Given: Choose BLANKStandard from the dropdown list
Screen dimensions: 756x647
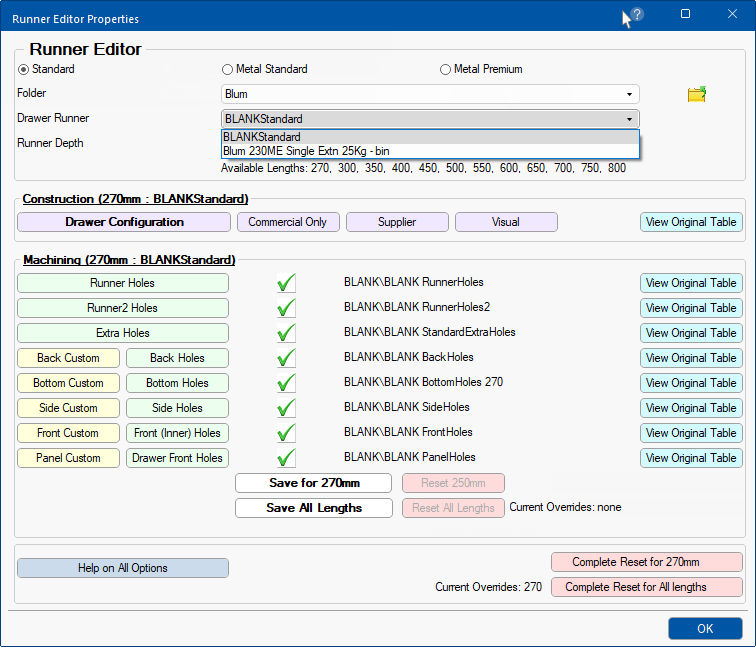Looking at the screenshot, I should tap(430, 137).
